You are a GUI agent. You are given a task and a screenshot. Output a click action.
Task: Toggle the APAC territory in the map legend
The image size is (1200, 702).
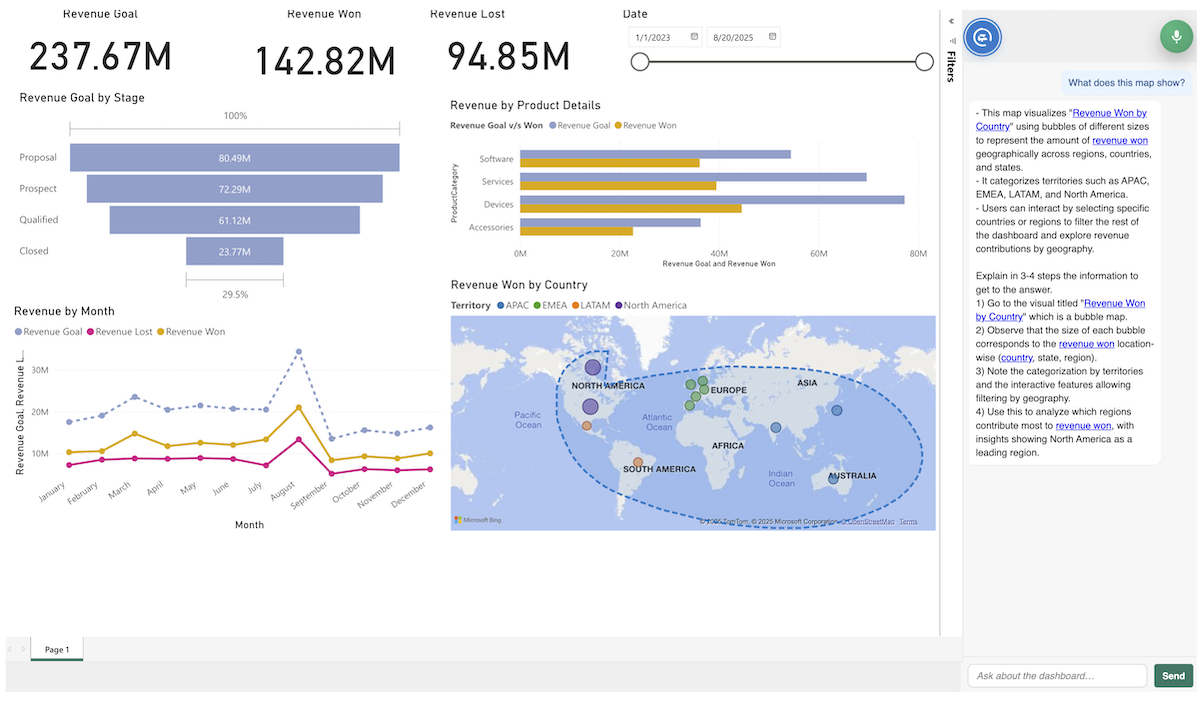[514, 305]
